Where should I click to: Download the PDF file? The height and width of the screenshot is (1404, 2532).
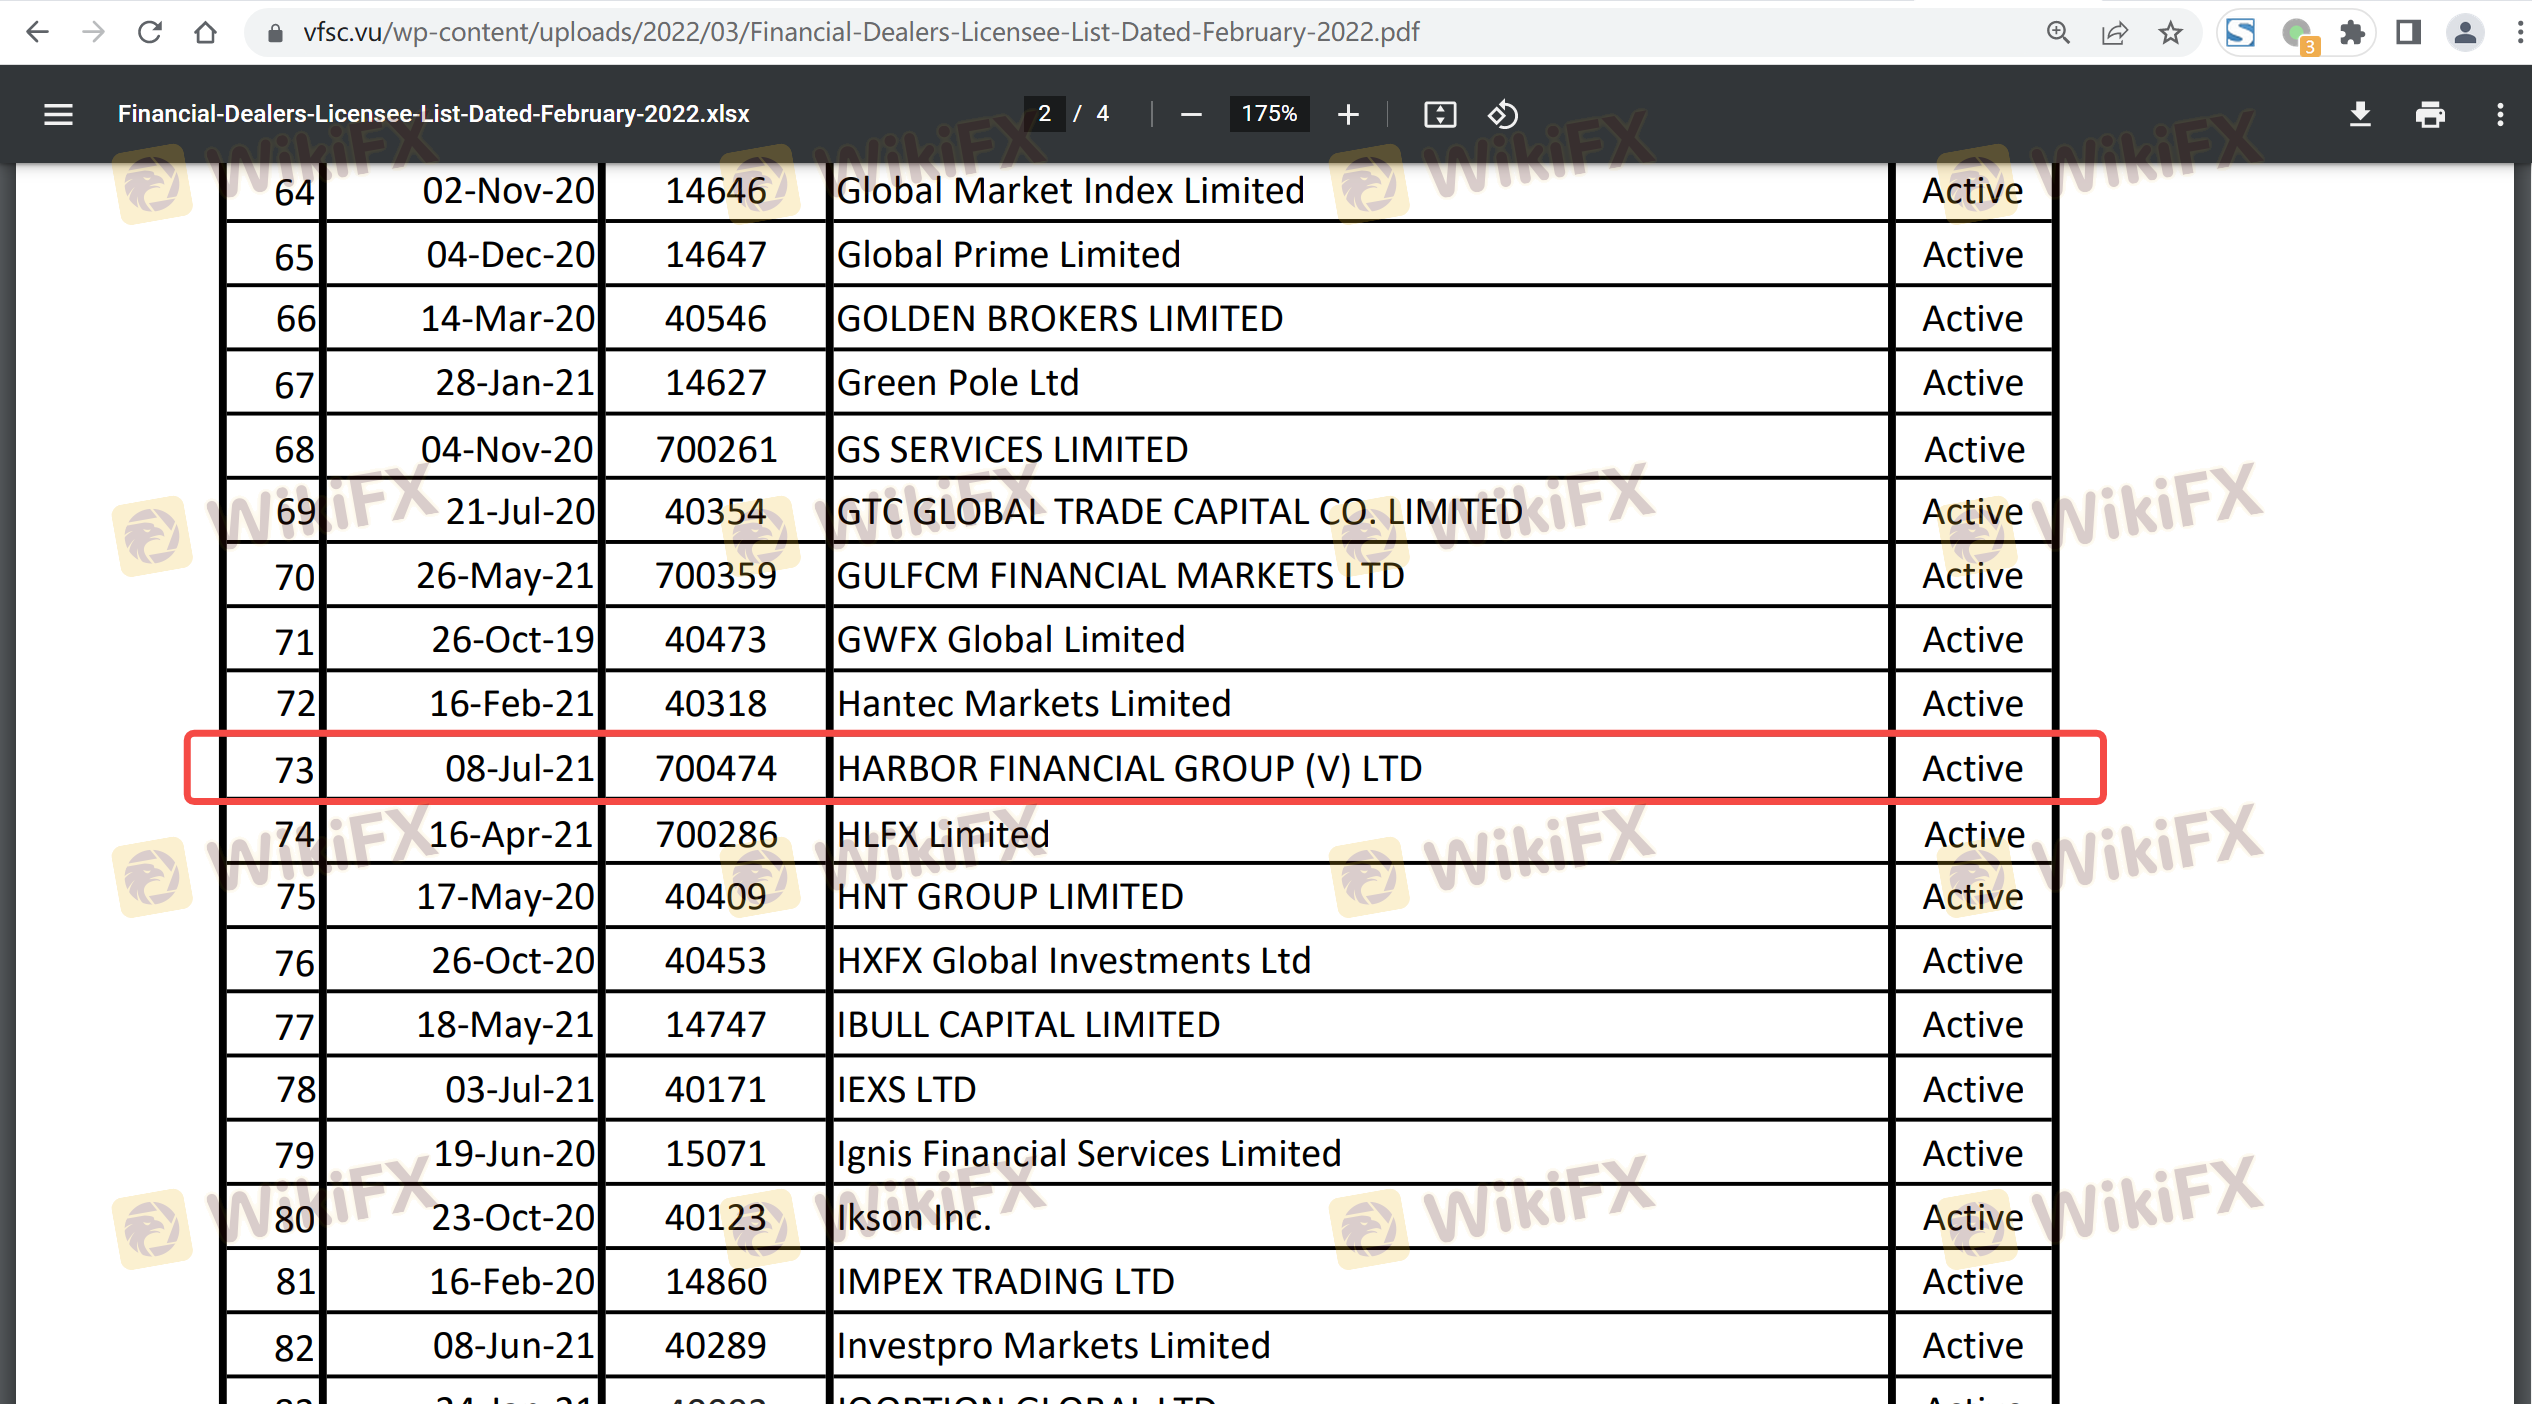click(x=2360, y=114)
